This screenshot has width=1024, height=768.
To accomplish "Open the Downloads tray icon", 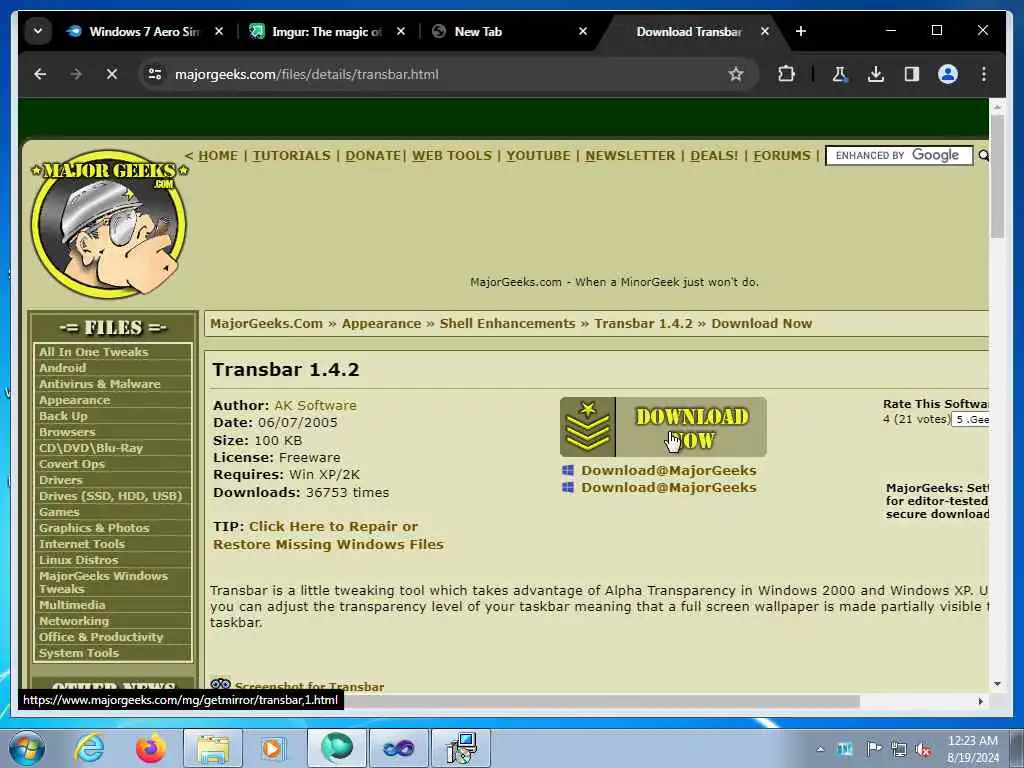I will tap(876, 74).
